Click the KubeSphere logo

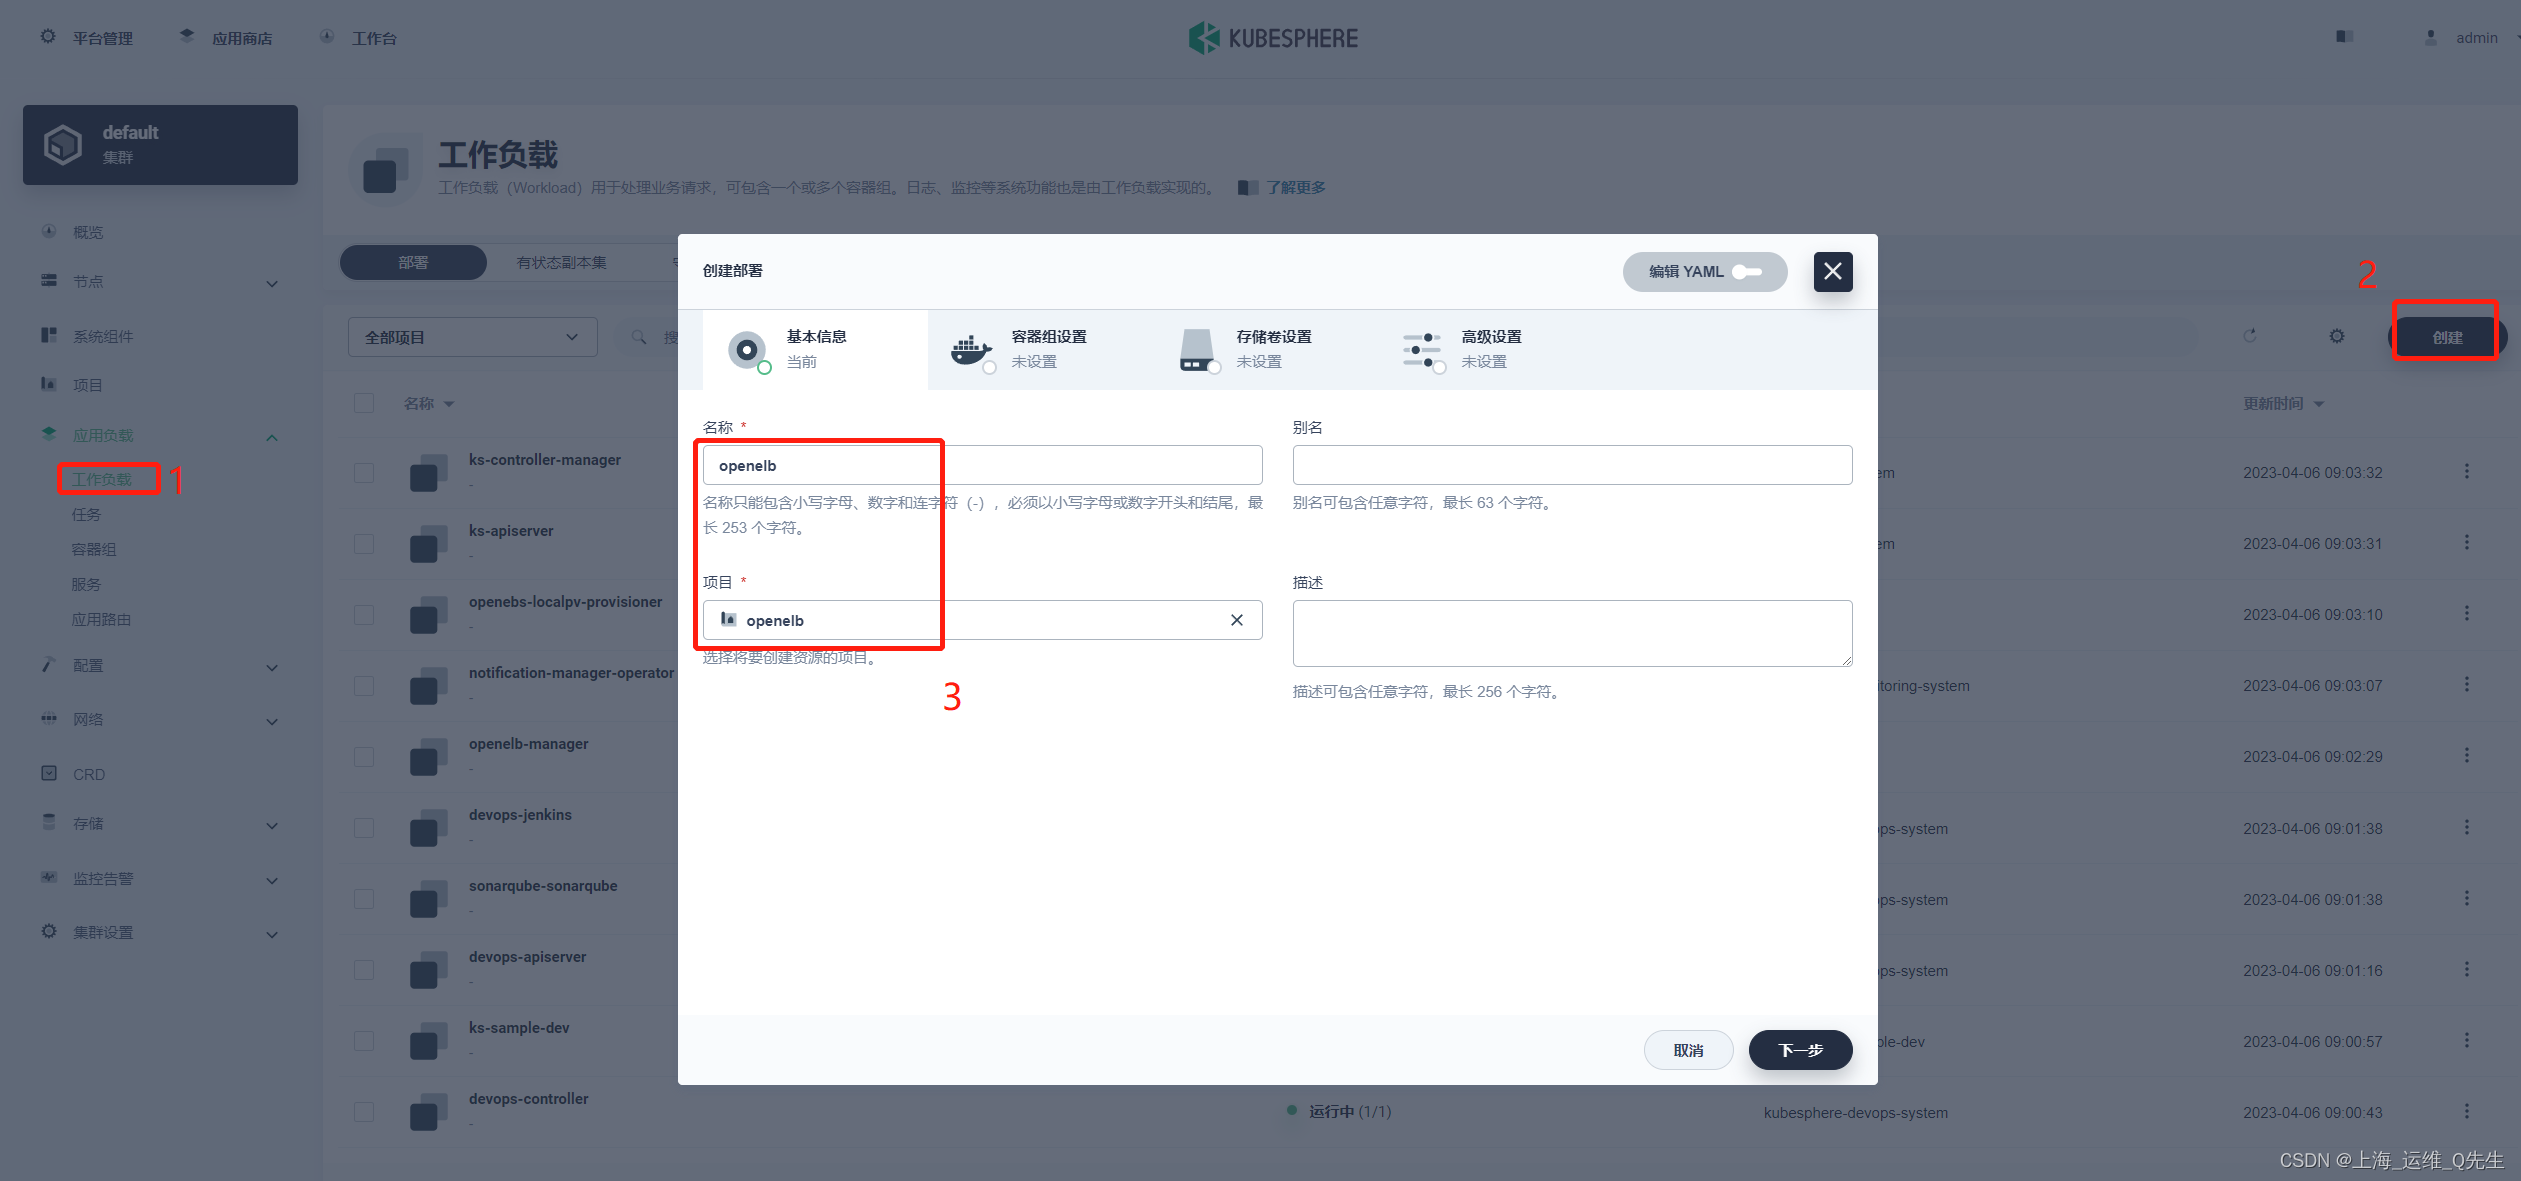click(x=1272, y=38)
